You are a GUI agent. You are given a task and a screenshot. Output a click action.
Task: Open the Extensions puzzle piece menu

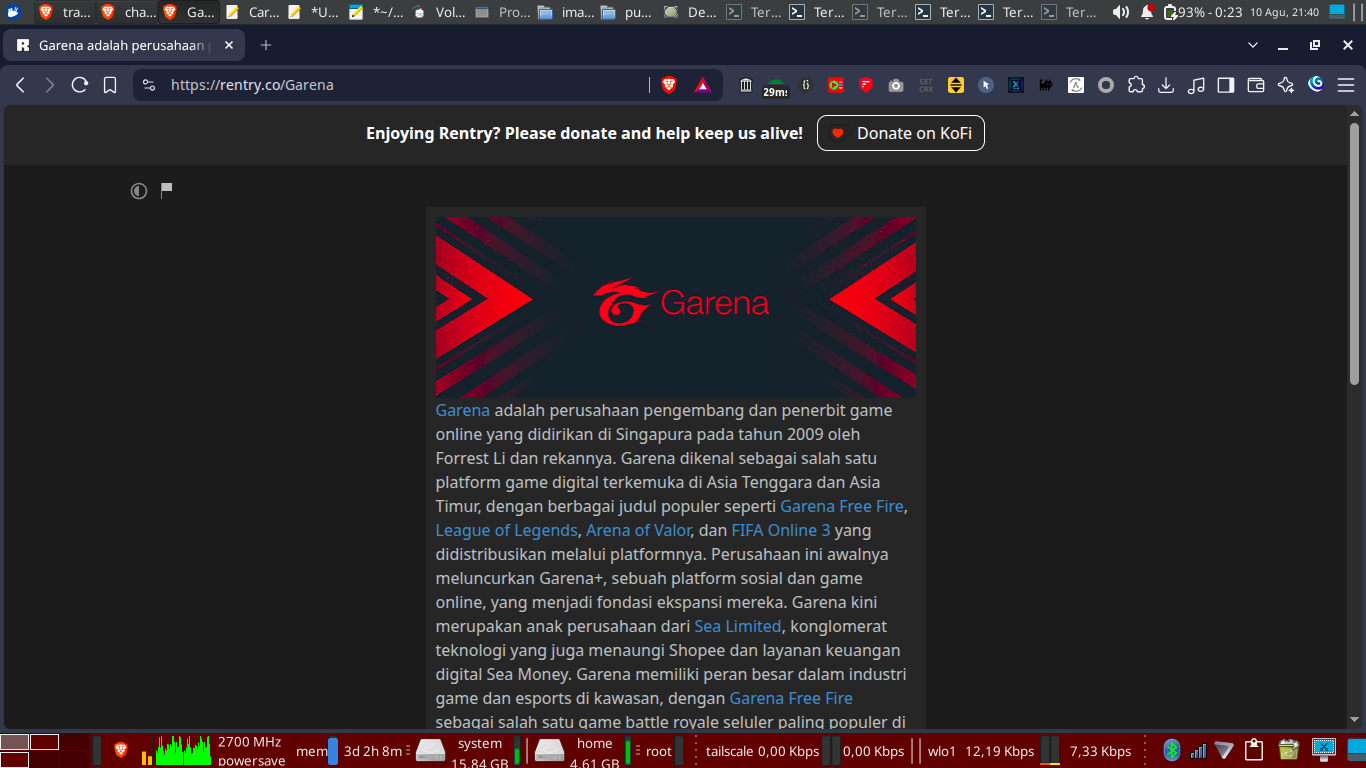[x=1136, y=85]
